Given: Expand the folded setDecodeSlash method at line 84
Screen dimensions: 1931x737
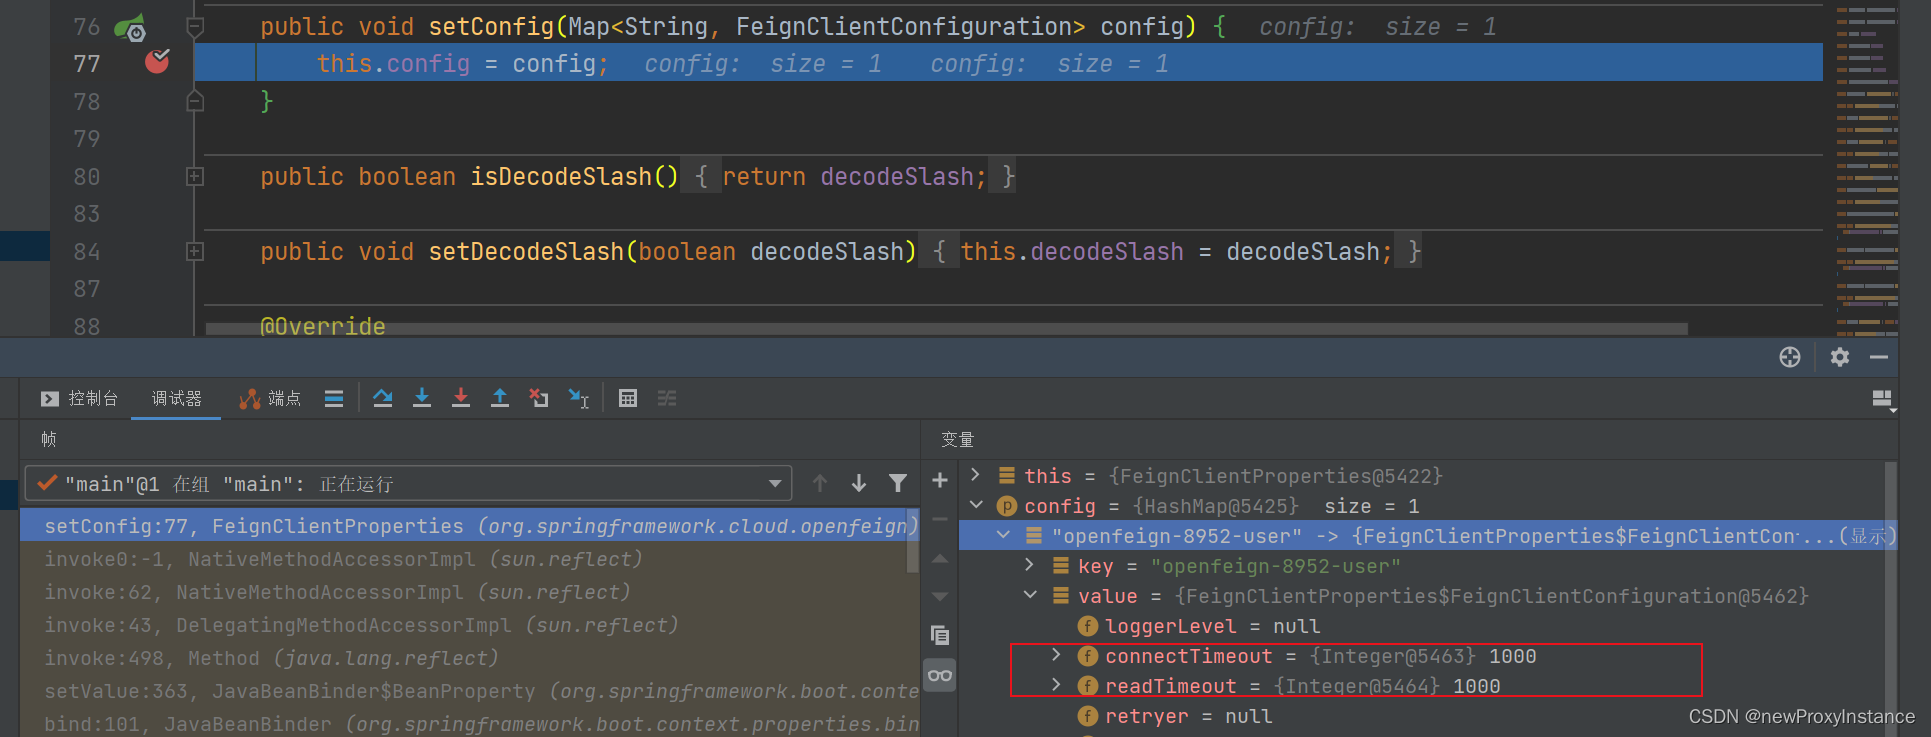Looking at the screenshot, I should tap(195, 251).
